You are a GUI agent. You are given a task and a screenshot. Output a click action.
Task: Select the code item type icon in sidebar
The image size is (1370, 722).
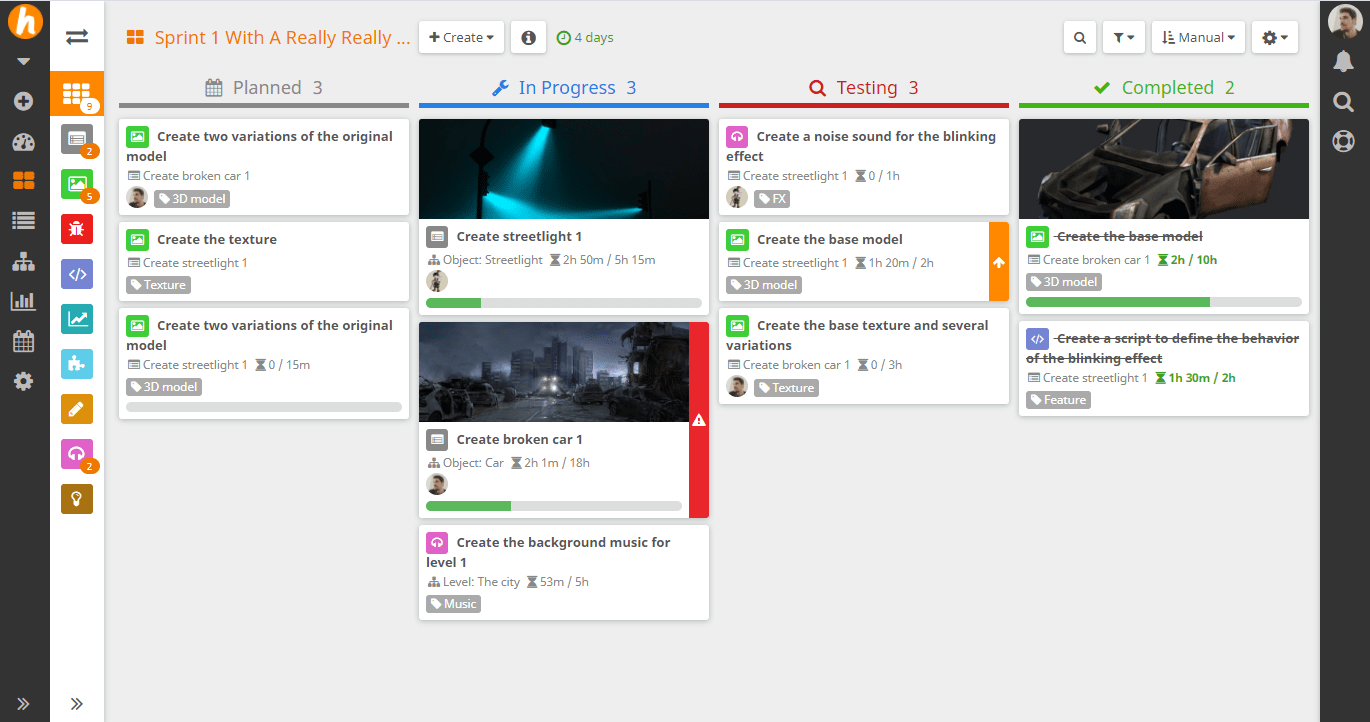click(x=77, y=274)
